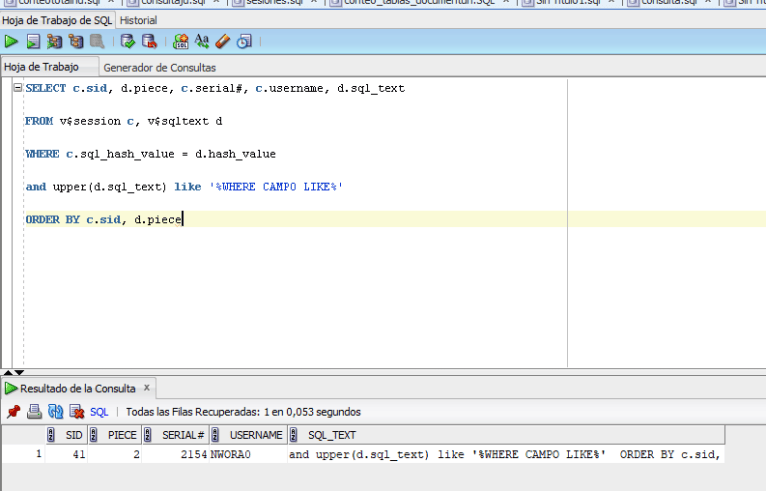The image size is (766, 491).
Task: Click the ORDER BY c.sid, d.piece line
Action: point(104,219)
